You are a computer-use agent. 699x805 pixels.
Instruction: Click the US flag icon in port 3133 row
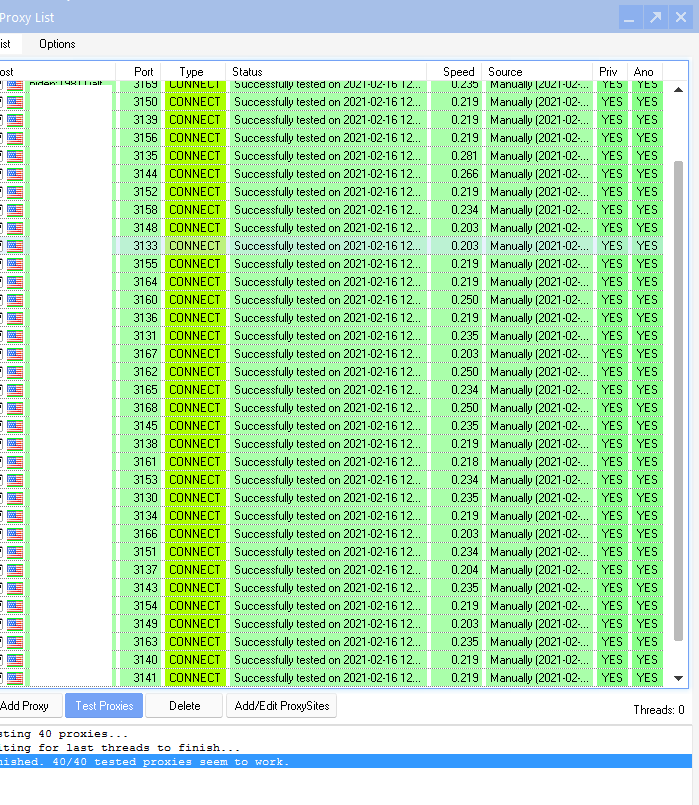[x=15, y=246]
